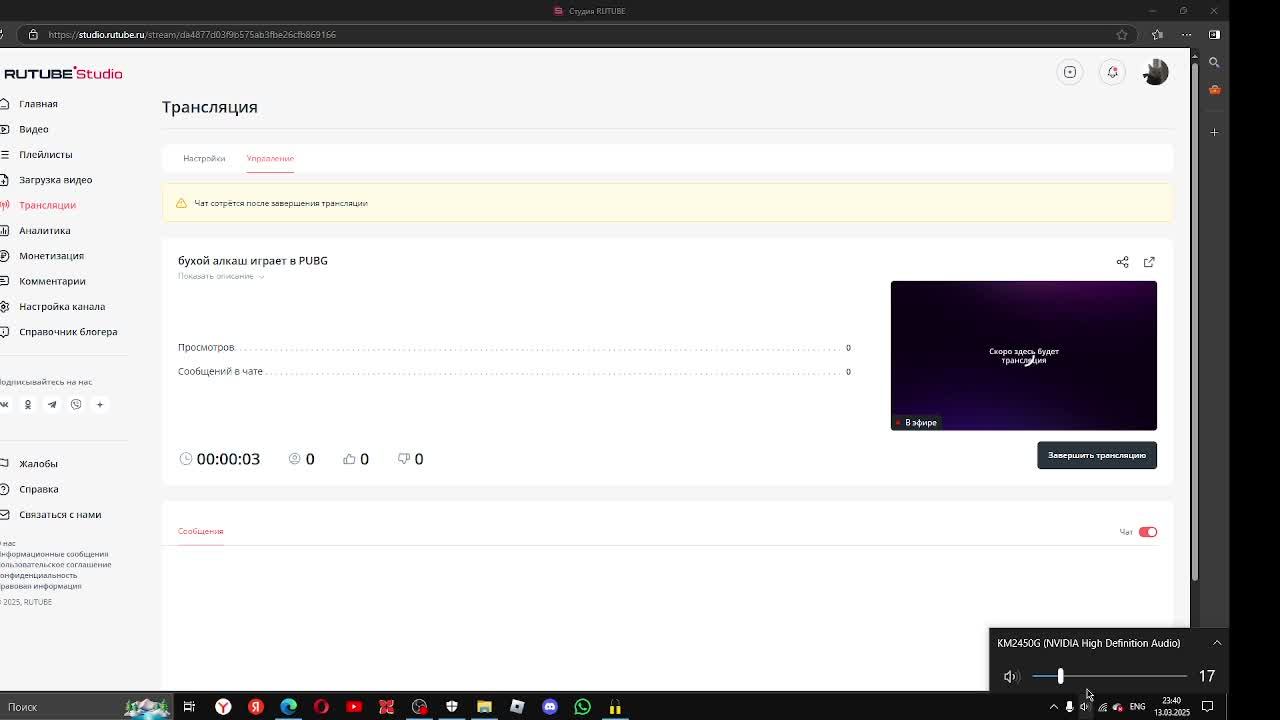Switch to the Настройки tab
The width and height of the screenshot is (1280, 720).
204,158
